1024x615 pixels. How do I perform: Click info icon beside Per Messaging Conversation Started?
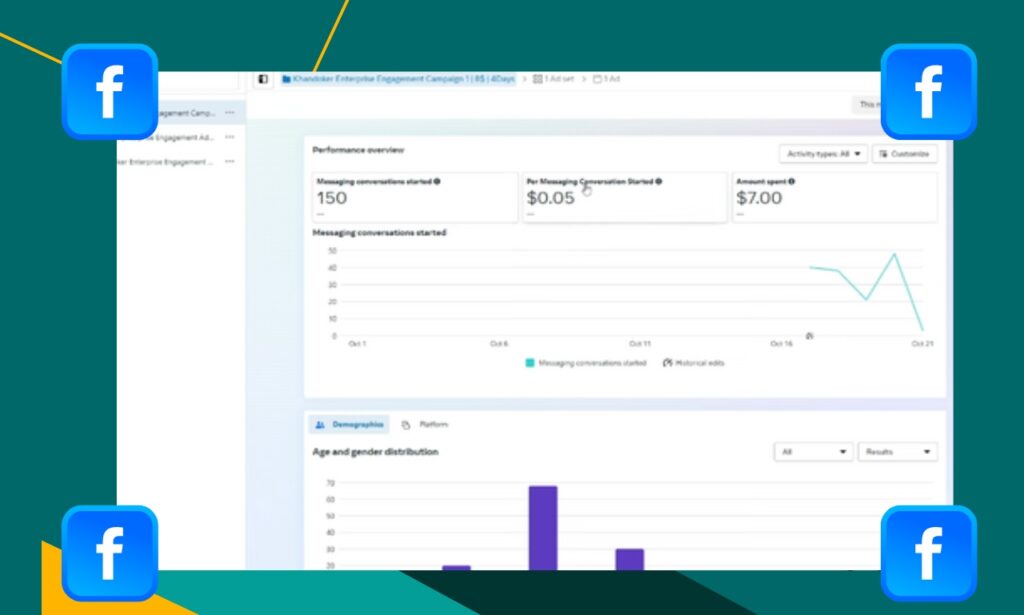coord(658,182)
